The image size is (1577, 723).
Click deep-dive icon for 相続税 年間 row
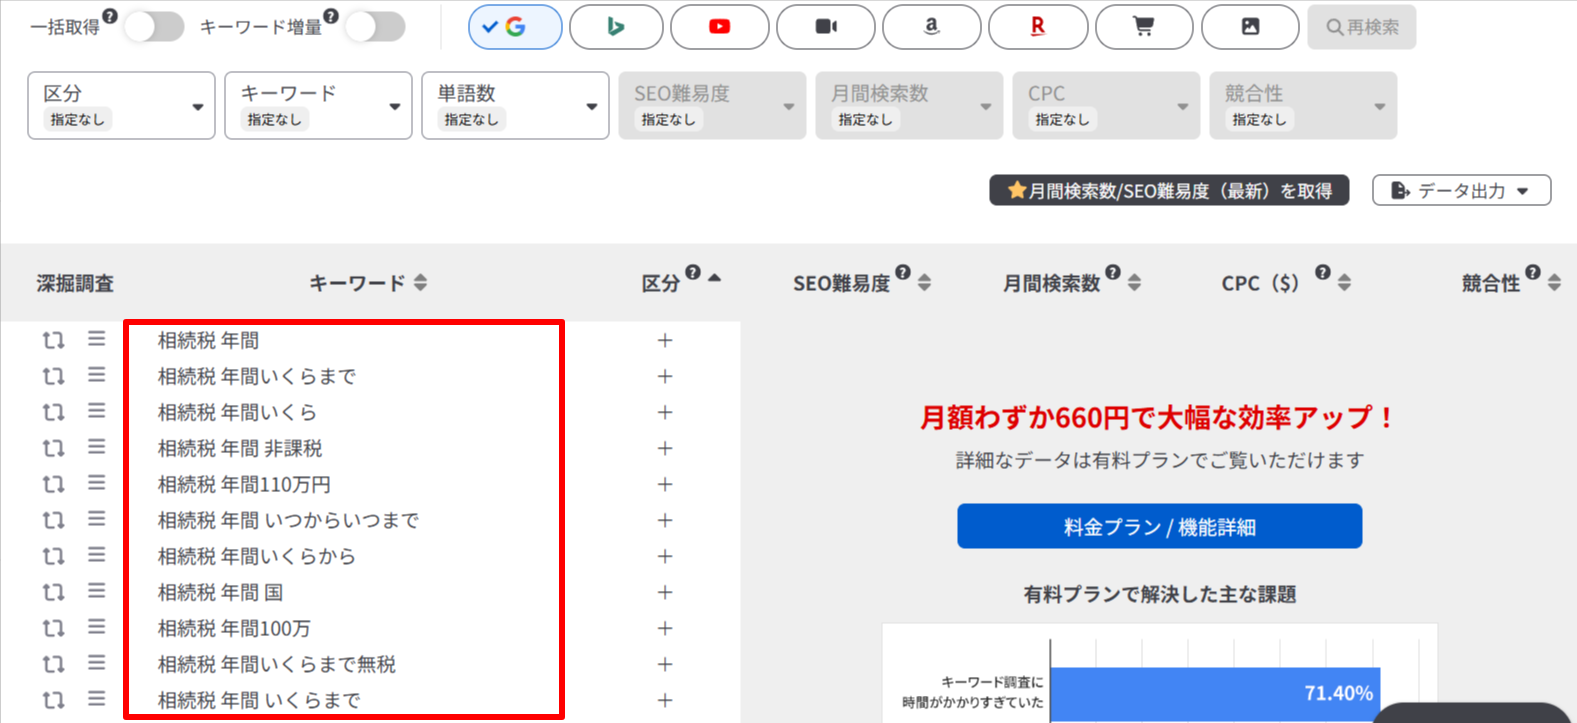point(53,340)
